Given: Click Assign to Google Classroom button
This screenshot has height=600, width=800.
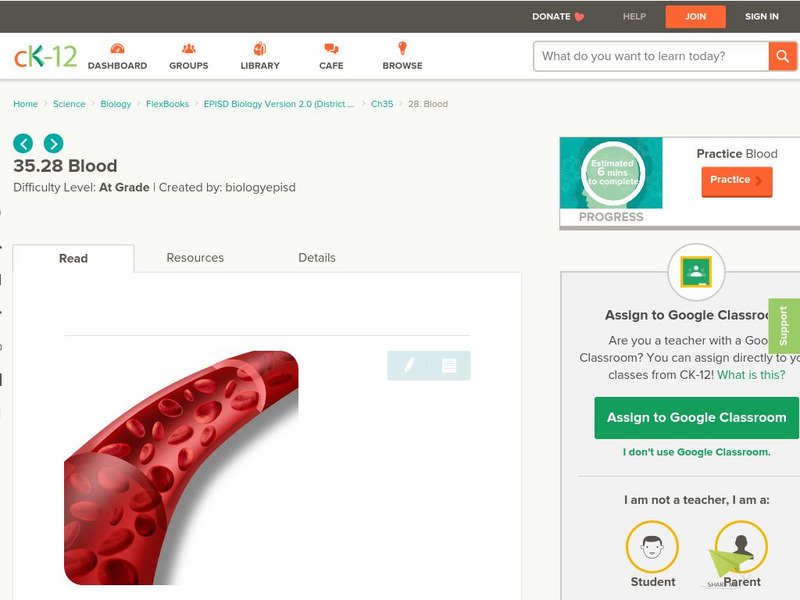Looking at the screenshot, I should pos(696,418).
